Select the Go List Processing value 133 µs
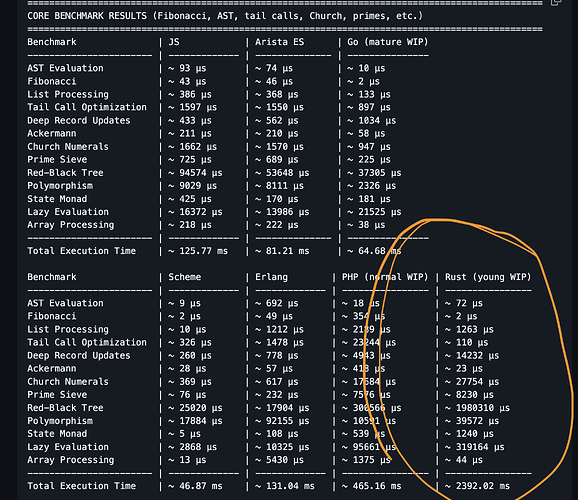Viewport: 578px width, 500px height. coord(369,94)
